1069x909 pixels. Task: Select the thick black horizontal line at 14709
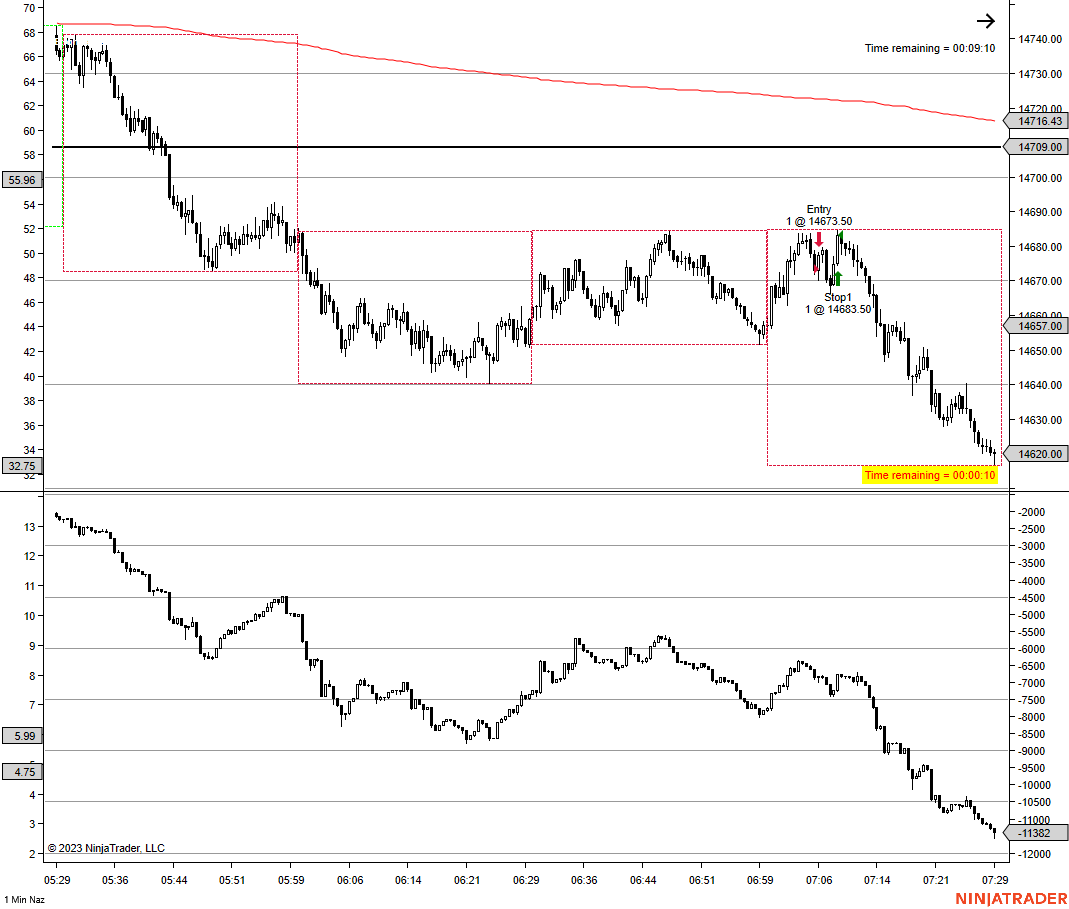tap(526, 147)
